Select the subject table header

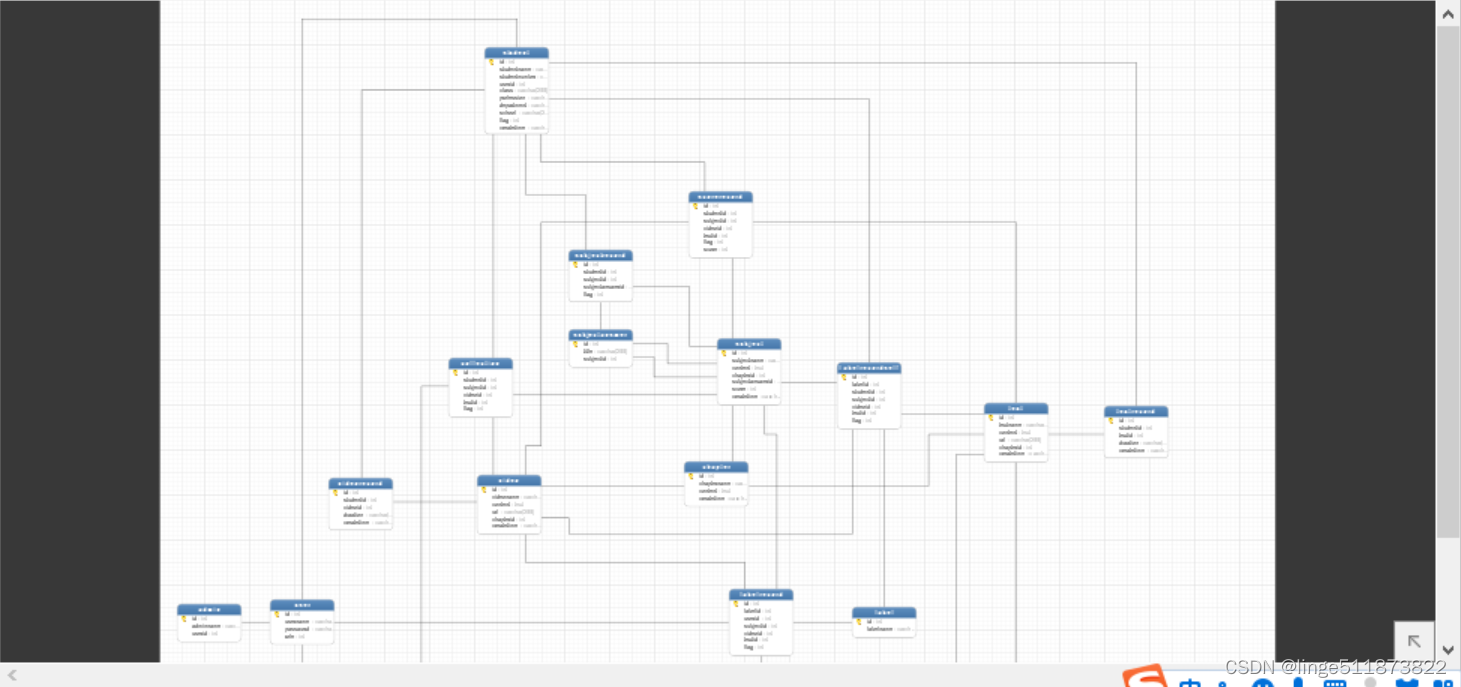point(749,342)
